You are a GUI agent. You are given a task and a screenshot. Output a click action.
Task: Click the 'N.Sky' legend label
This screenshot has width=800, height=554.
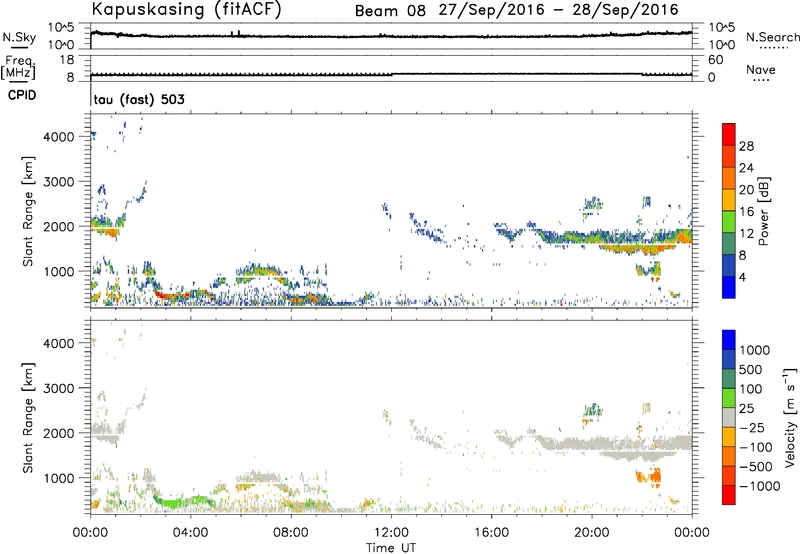19,37
